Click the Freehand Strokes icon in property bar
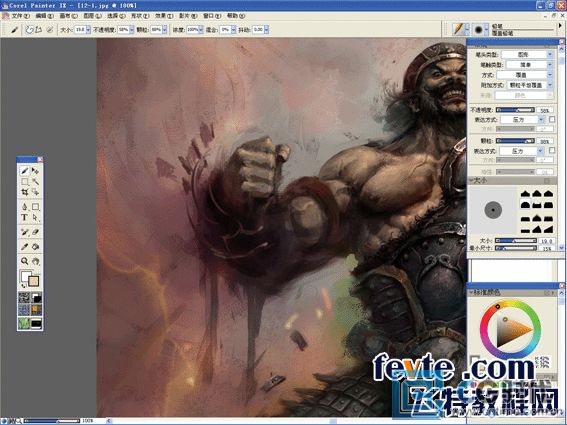Screen dimensions: 567x425 point(29,30)
